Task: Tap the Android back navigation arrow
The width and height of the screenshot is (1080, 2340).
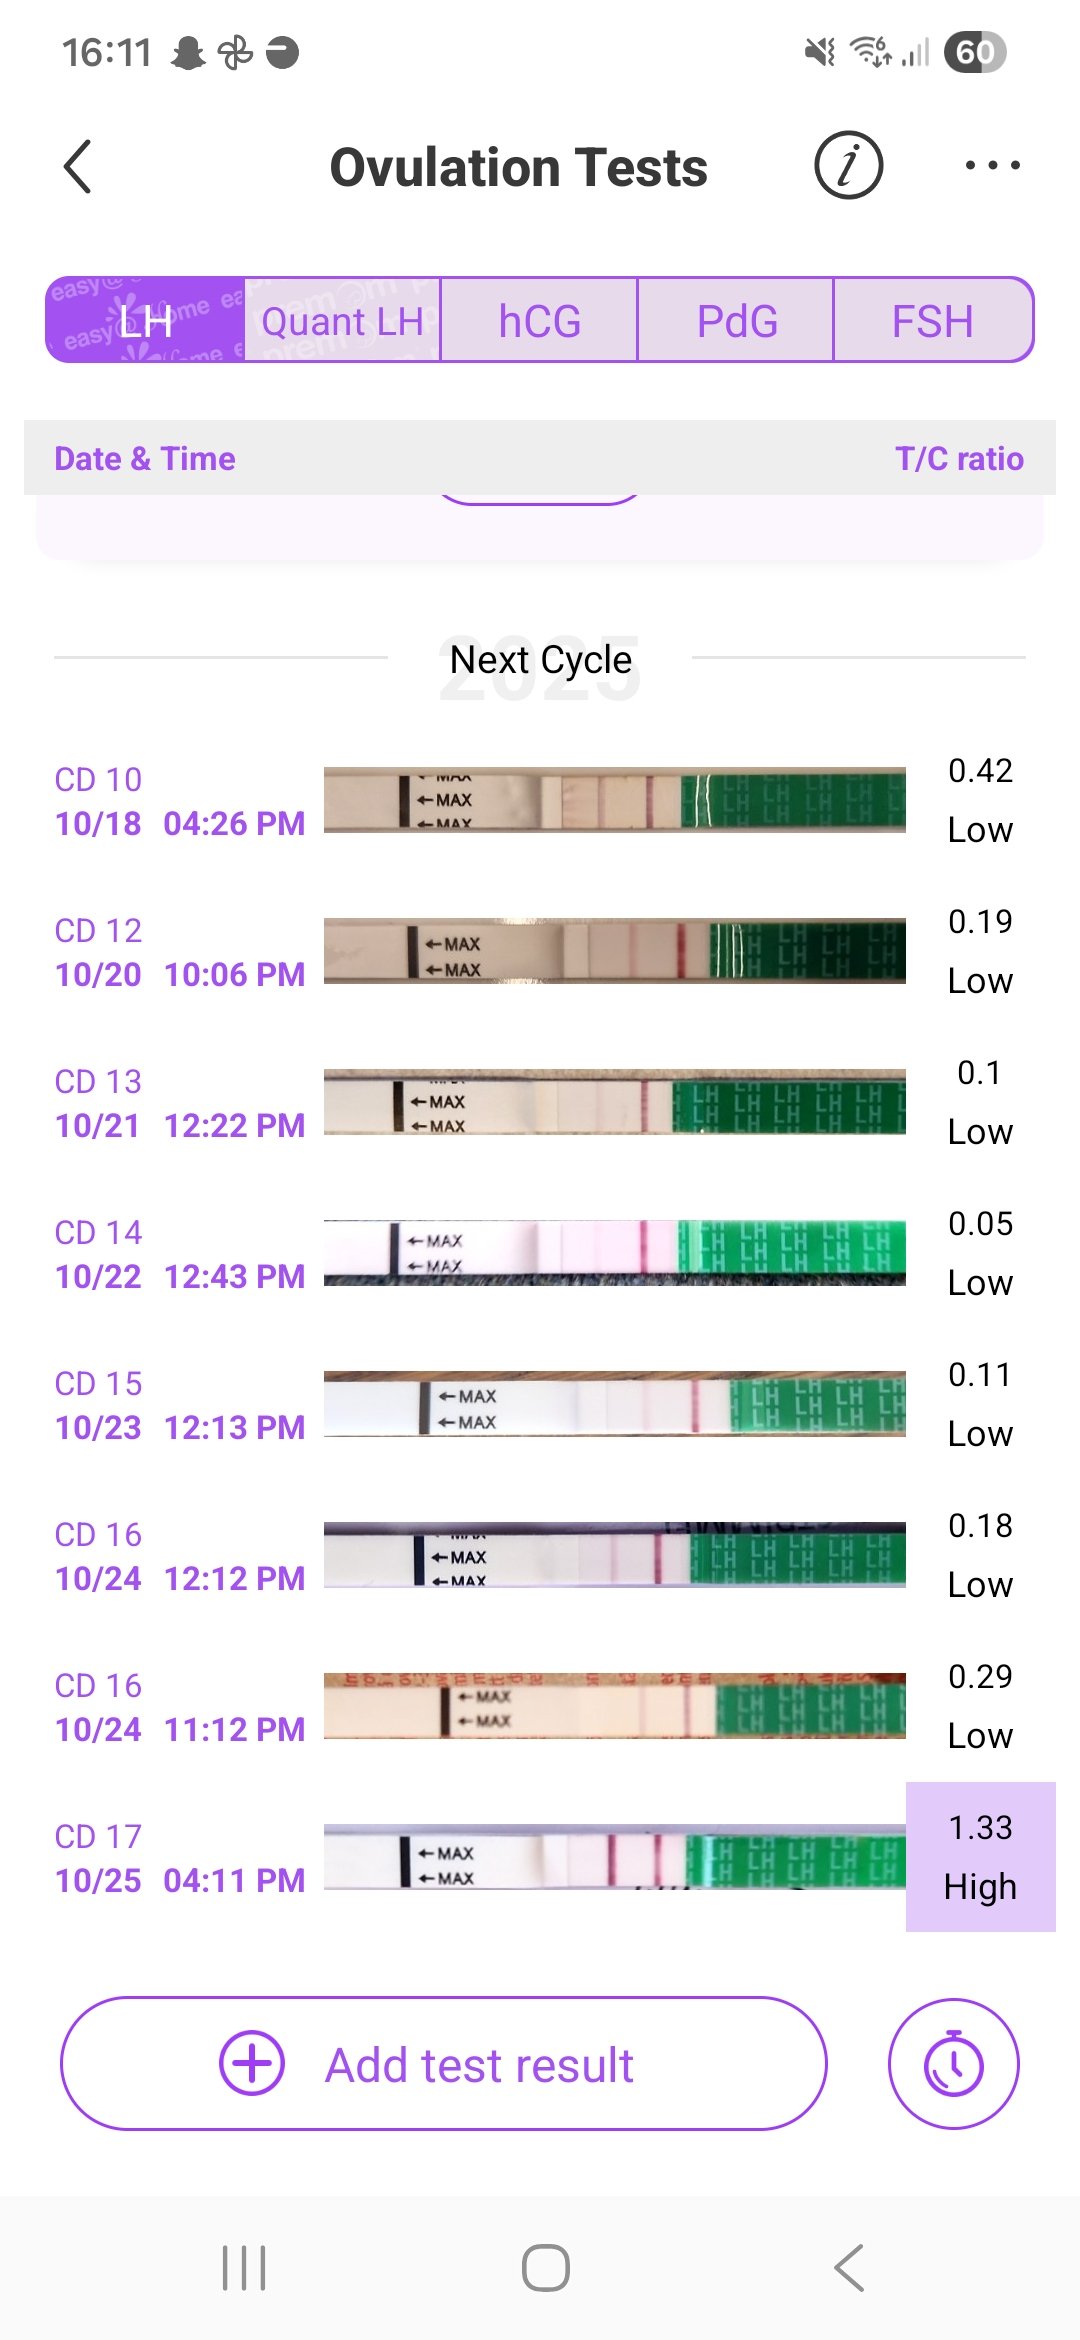Action: tap(849, 2267)
